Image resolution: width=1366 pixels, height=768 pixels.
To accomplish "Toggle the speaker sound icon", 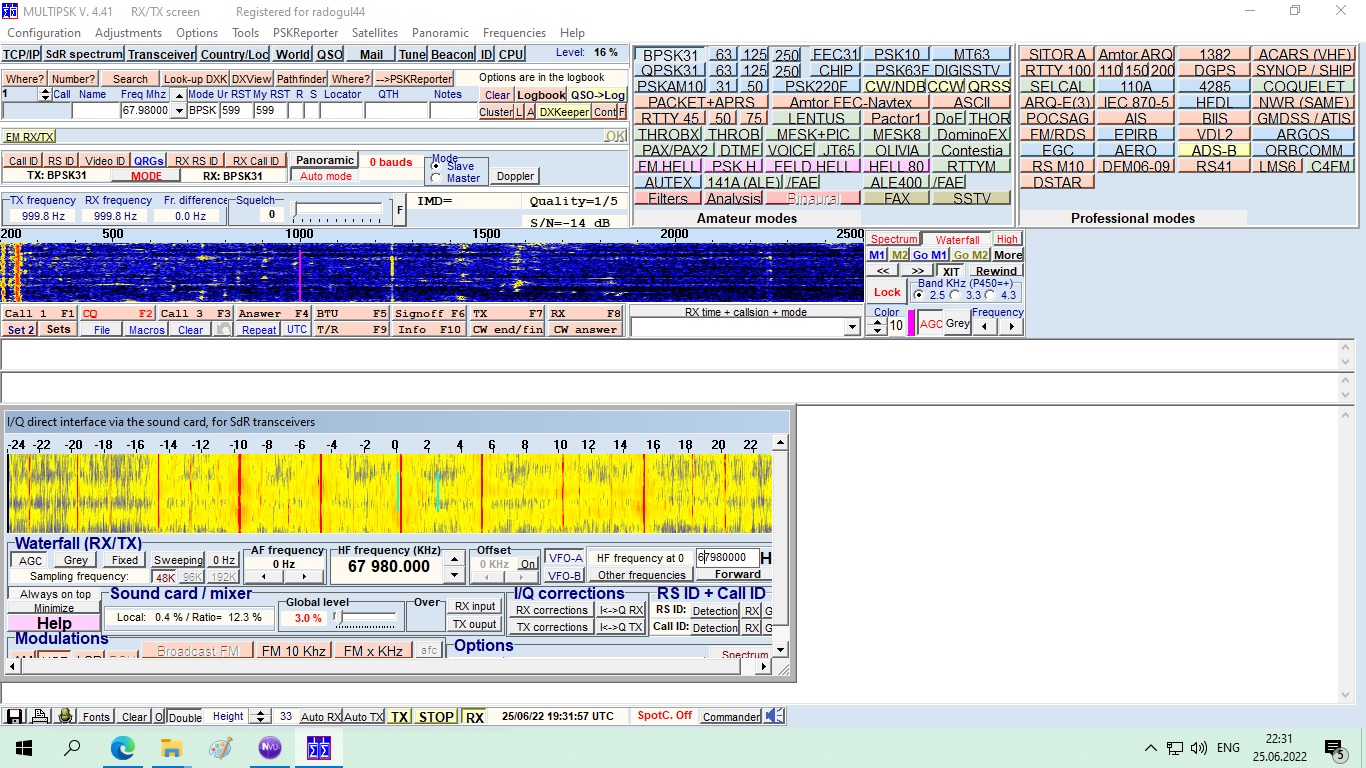I will coord(775,716).
